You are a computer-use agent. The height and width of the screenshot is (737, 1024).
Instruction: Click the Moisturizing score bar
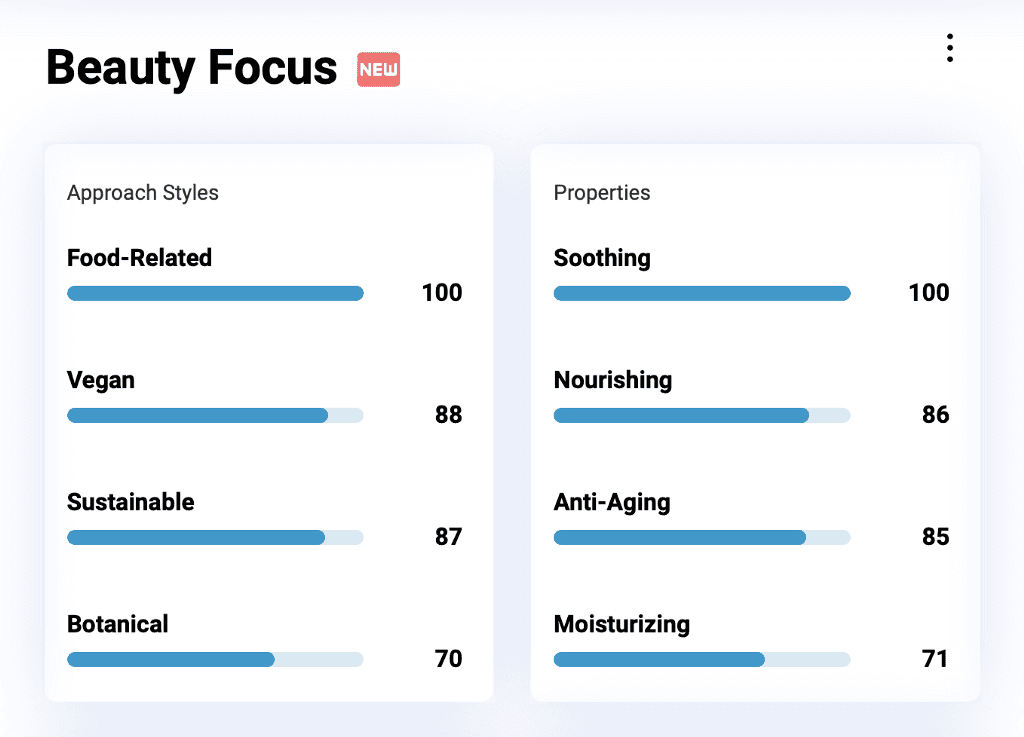click(x=701, y=659)
